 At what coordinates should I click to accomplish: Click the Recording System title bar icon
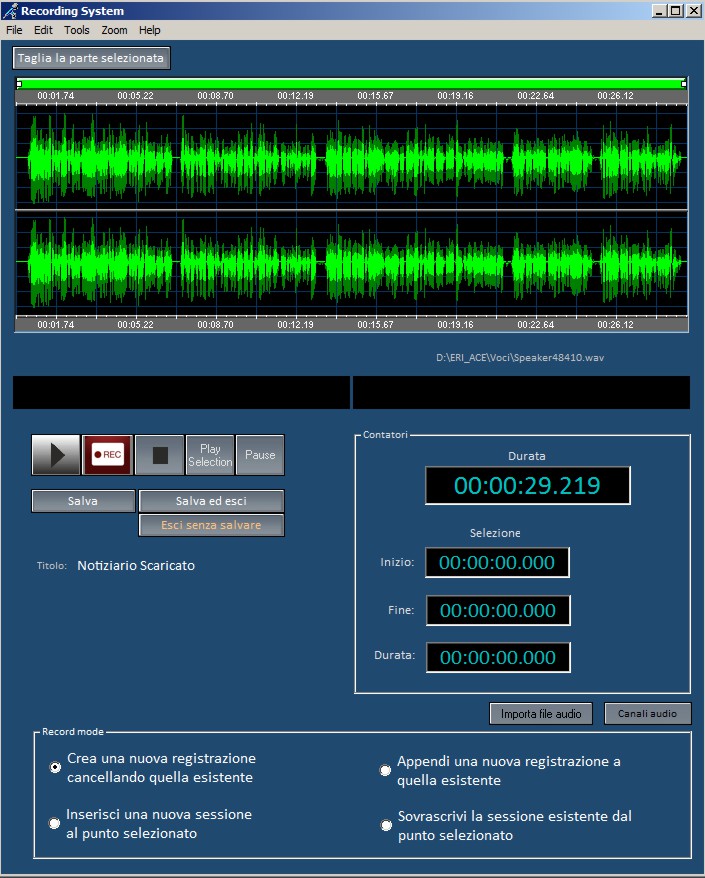(x=10, y=11)
